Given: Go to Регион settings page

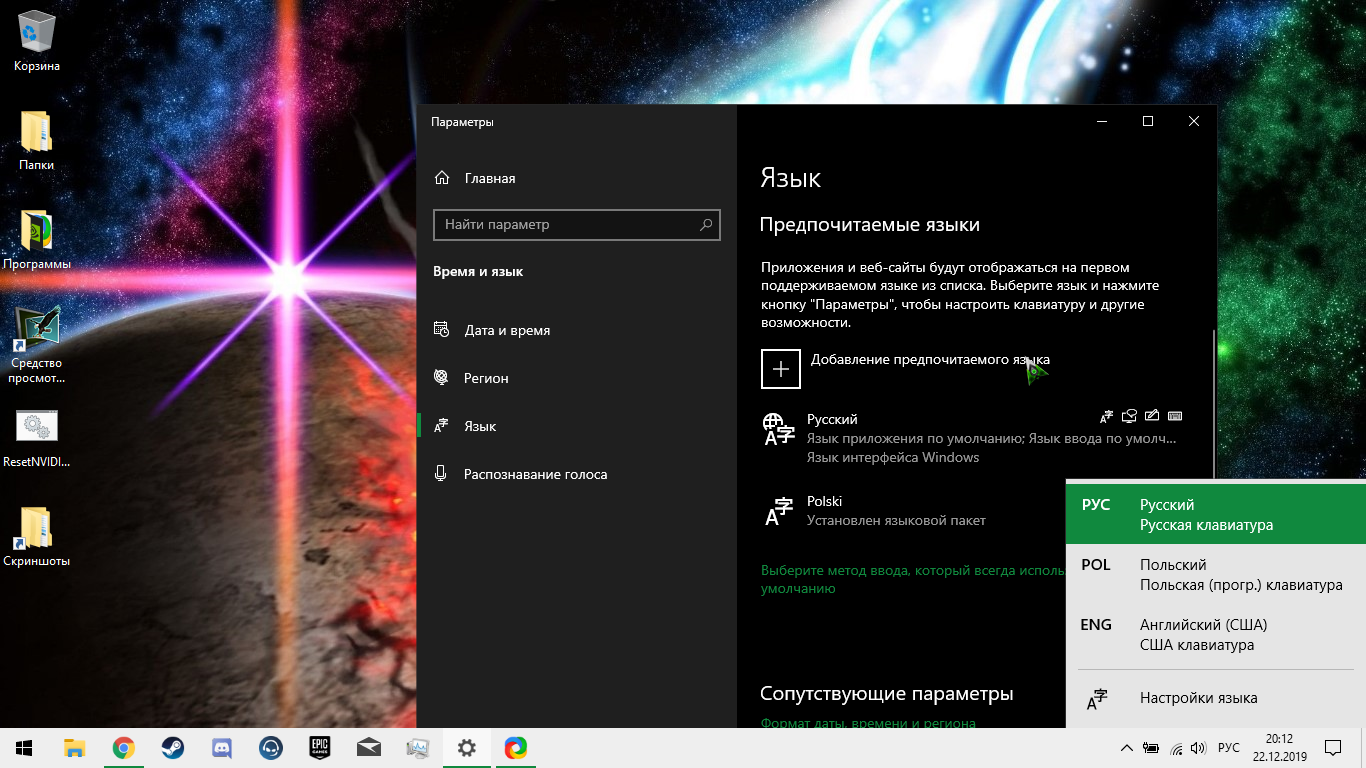Looking at the screenshot, I should [x=576, y=378].
